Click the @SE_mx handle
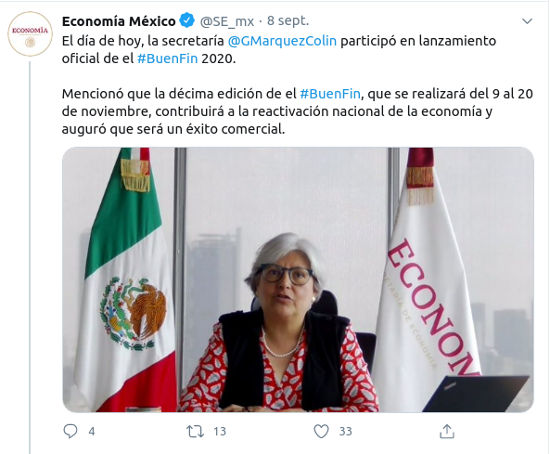The height and width of the screenshot is (454, 550). (227, 22)
